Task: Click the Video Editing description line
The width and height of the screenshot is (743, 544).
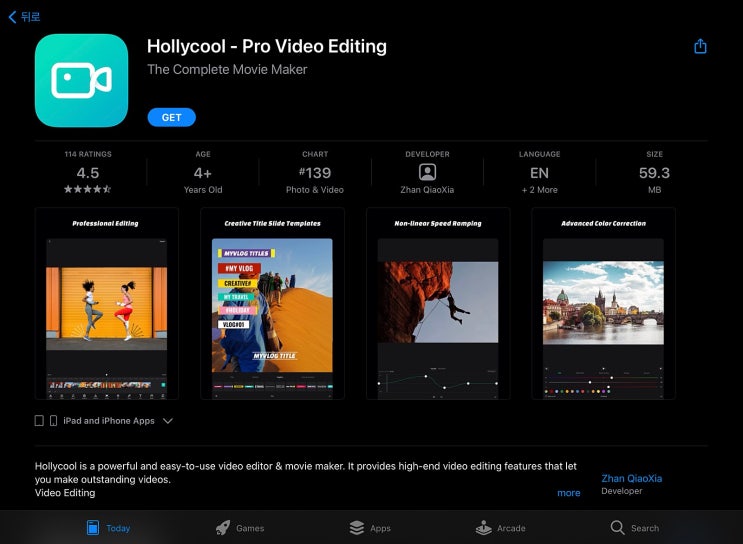Action: [65, 493]
